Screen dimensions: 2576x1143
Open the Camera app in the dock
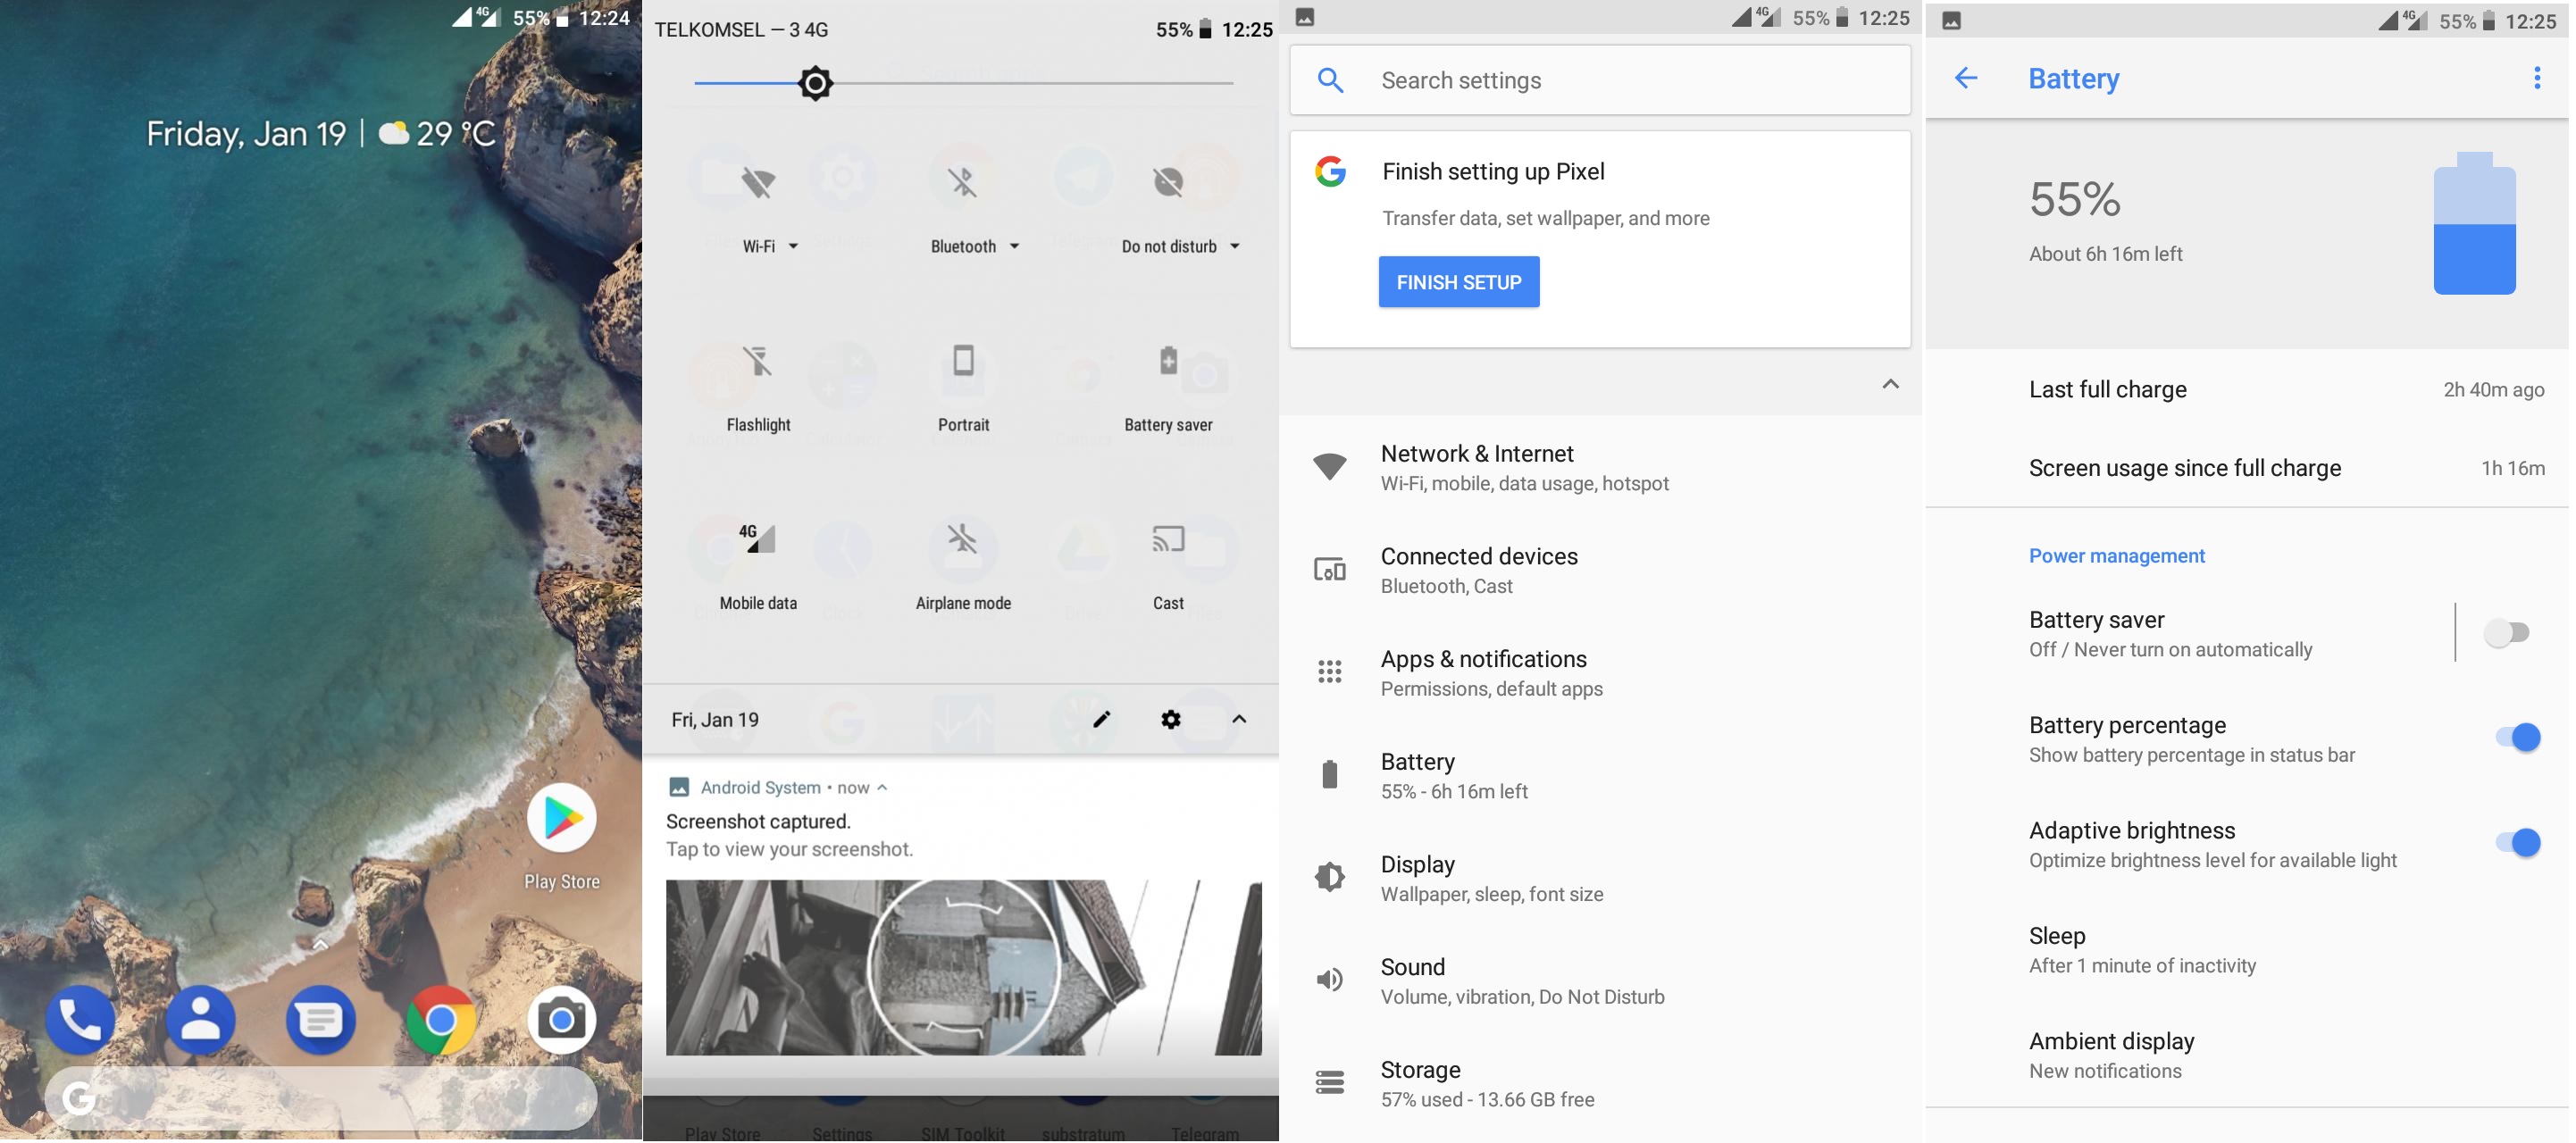pyautogui.click(x=562, y=1021)
